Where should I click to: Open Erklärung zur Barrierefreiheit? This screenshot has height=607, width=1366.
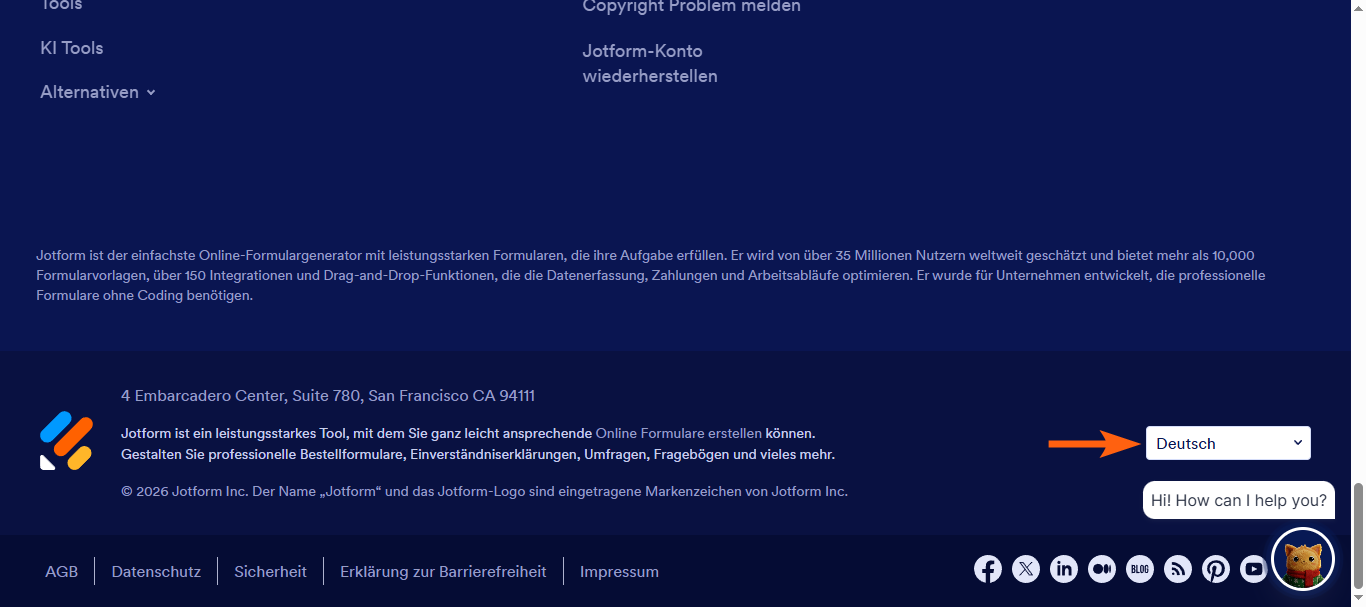[443, 571]
